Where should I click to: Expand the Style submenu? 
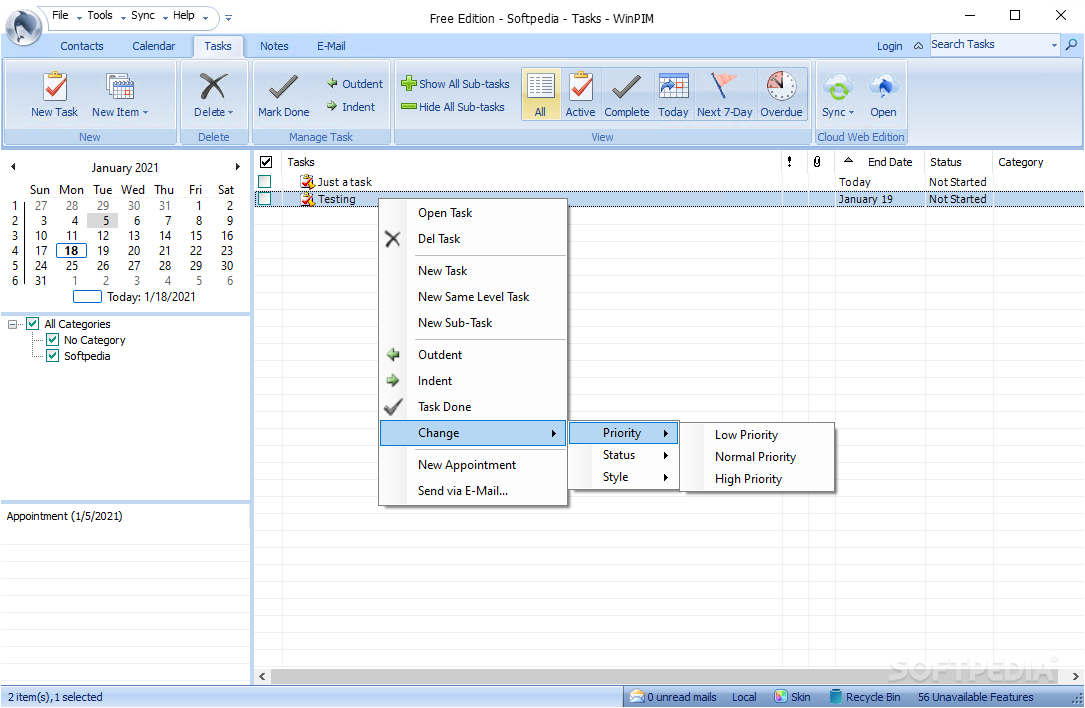[x=623, y=477]
